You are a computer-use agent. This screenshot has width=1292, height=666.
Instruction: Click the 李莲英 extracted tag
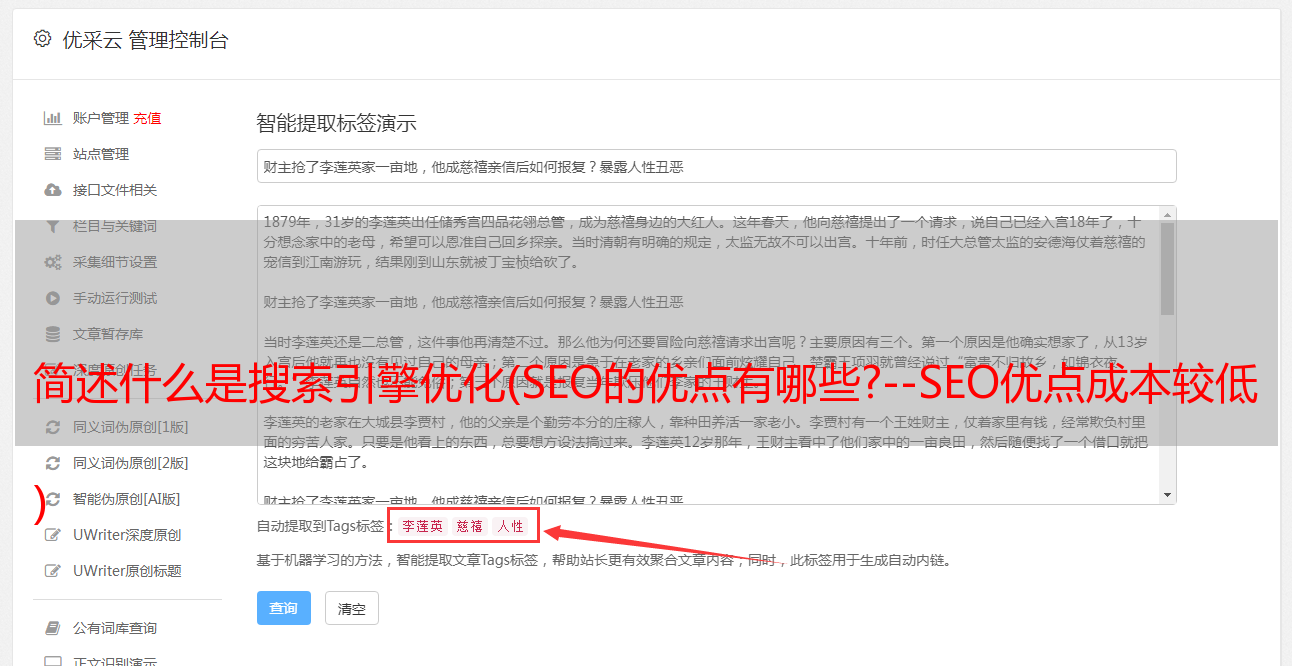pyautogui.click(x=423, y=526)
